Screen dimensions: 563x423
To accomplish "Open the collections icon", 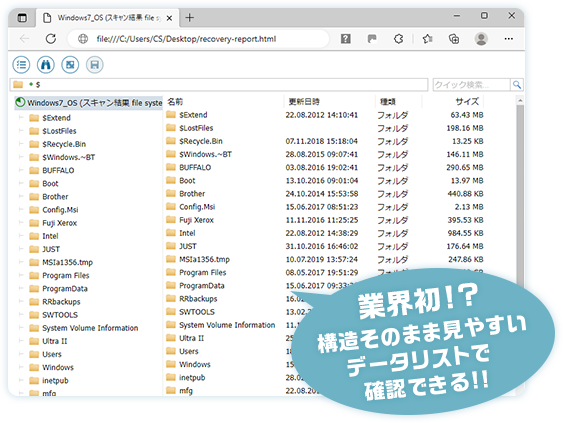I will tap(454, 38).
